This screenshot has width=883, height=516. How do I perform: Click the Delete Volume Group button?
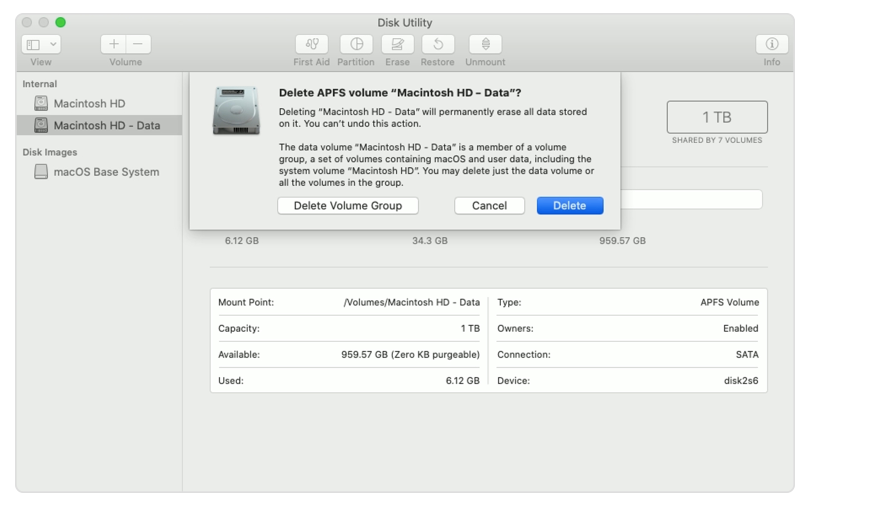(348, 206)
